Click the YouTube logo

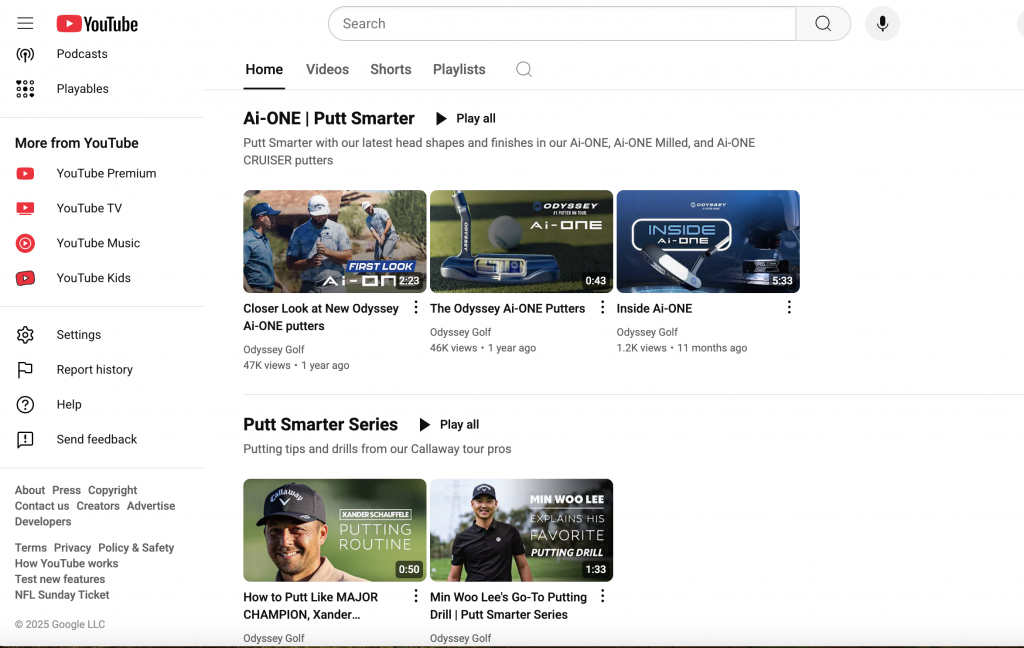97,24
